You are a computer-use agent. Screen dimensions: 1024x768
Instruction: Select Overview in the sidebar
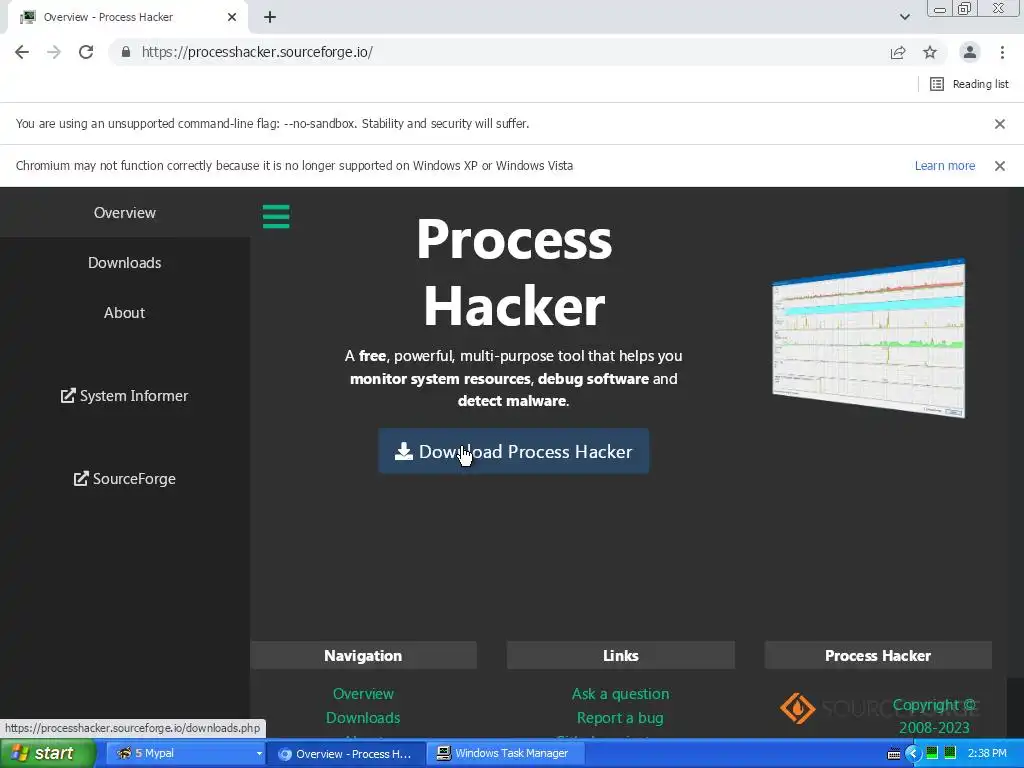125,213
